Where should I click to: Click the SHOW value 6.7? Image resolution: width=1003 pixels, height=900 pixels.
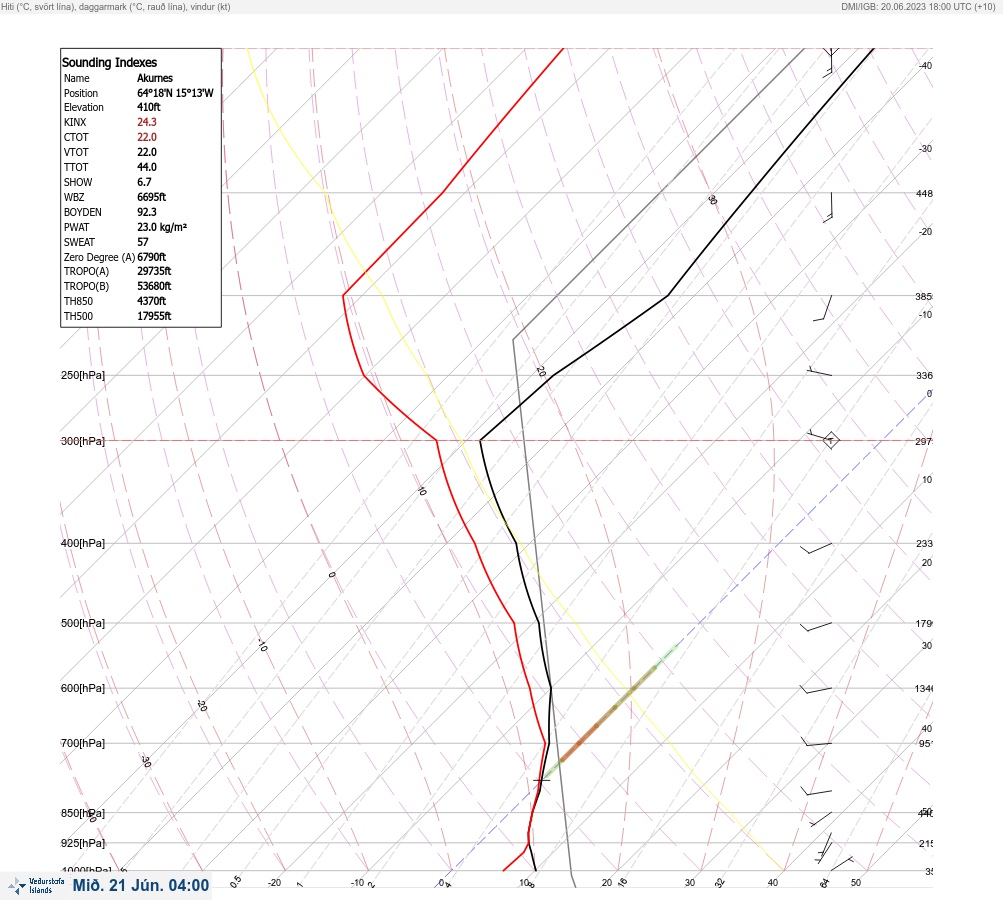click(x=144, y=182)
